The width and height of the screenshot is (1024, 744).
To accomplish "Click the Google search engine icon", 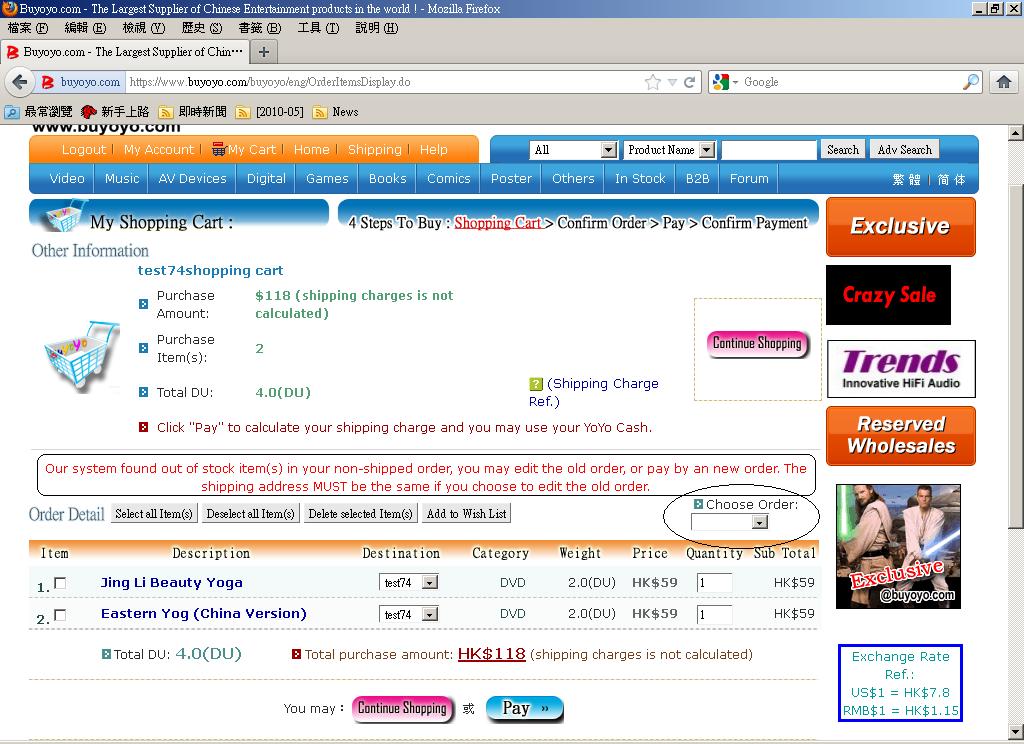I will pos(721,82).
